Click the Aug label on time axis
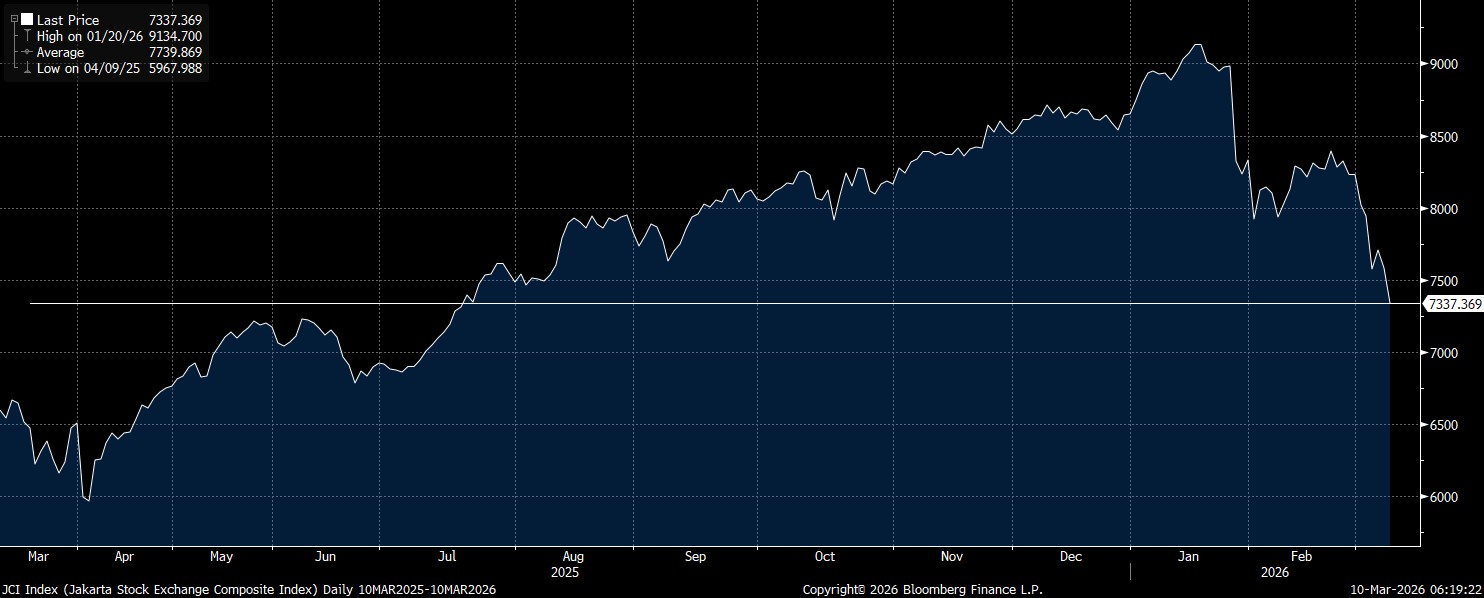Image resolution: width=1484 pixels, height=598 pixels. coord(573,556)
